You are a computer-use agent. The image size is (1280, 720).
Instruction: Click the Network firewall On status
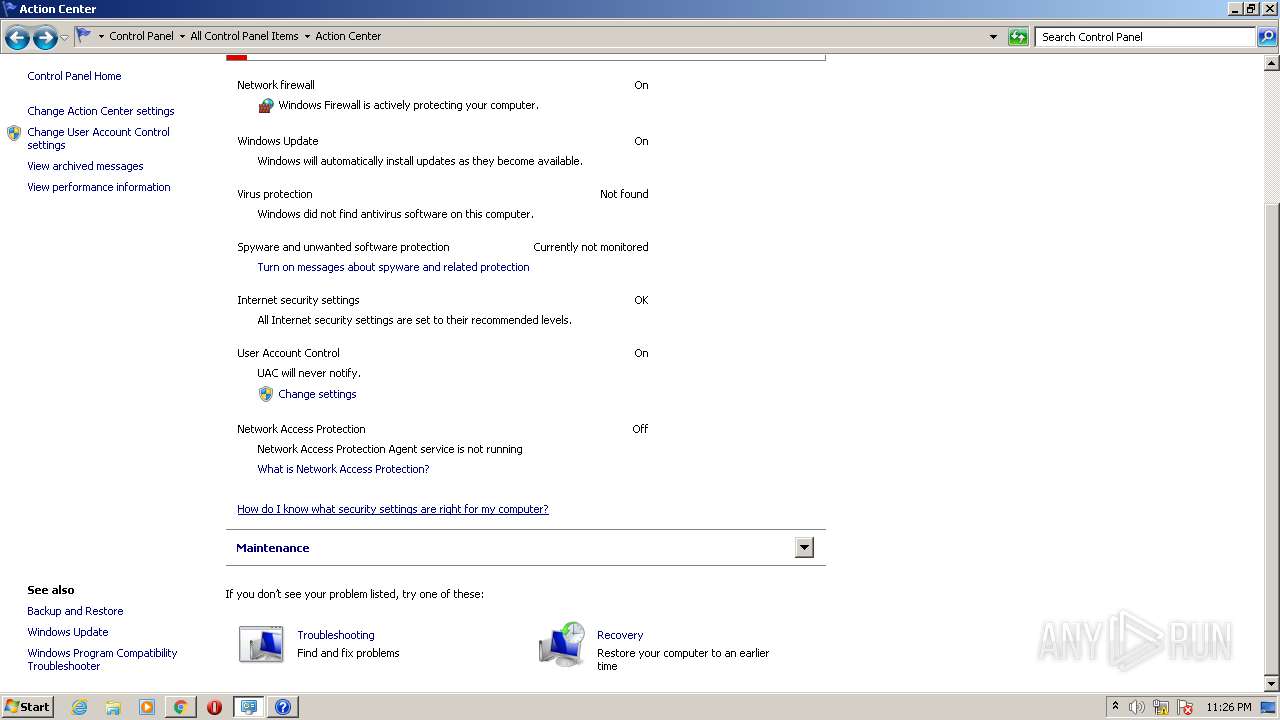[641, 85]
